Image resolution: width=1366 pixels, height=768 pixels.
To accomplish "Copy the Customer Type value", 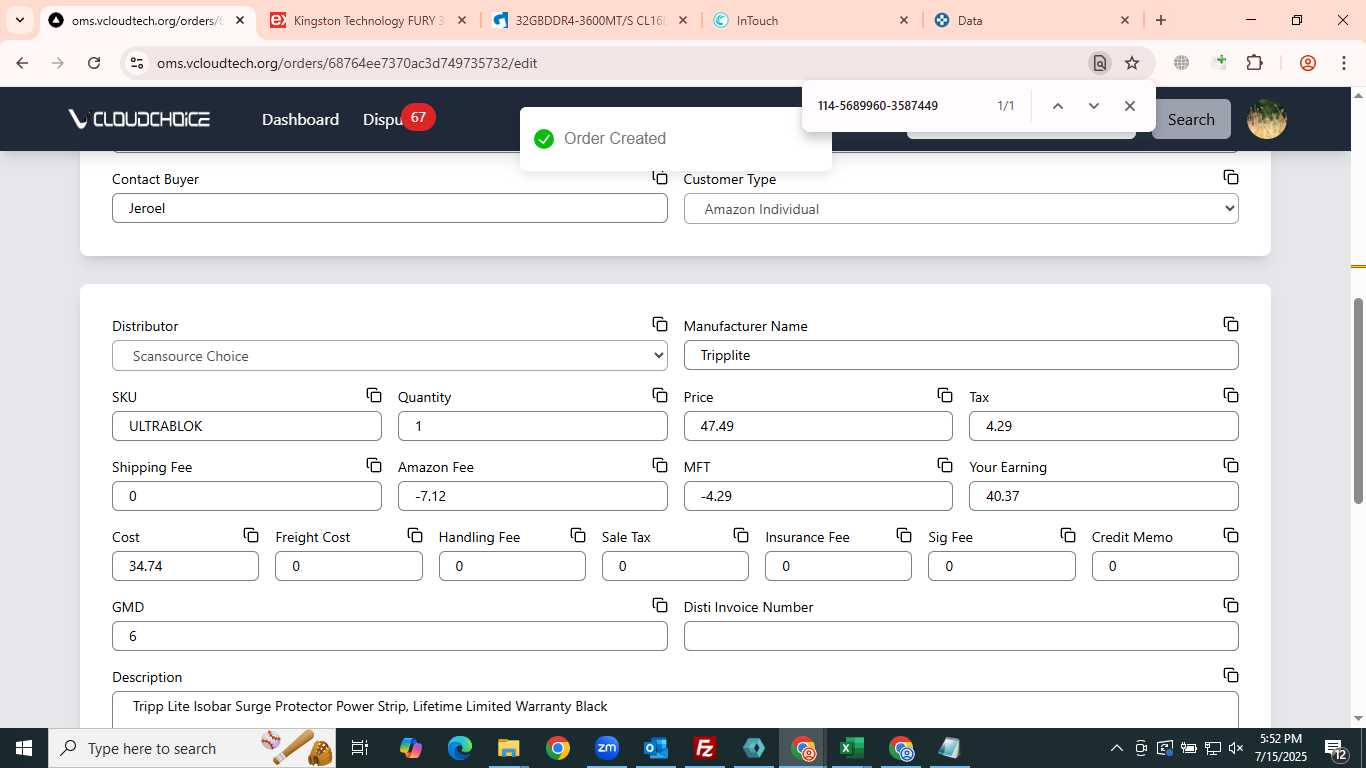I will click(1231, 178).
